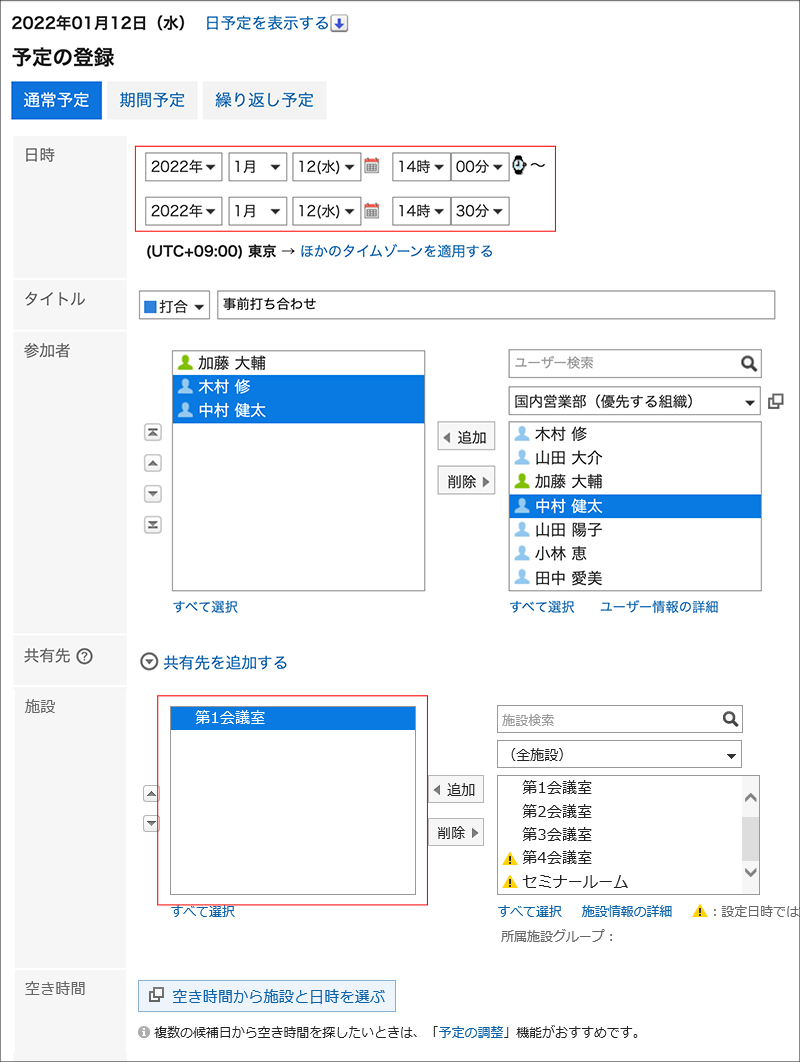Open the 国内営業部 organization dropdown
The image size is (800, 1062).
(634, 402)
